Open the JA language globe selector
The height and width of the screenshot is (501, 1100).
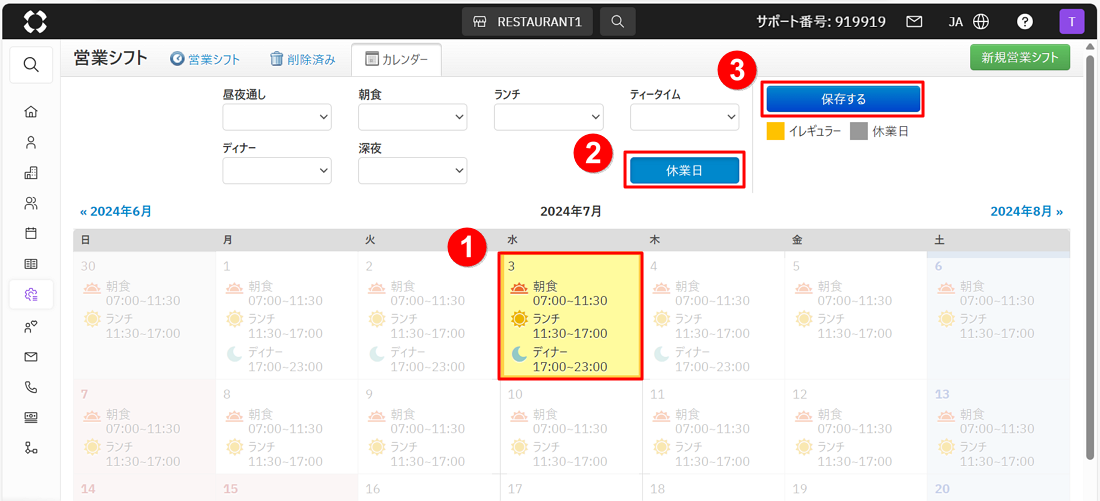pos(968,21)
